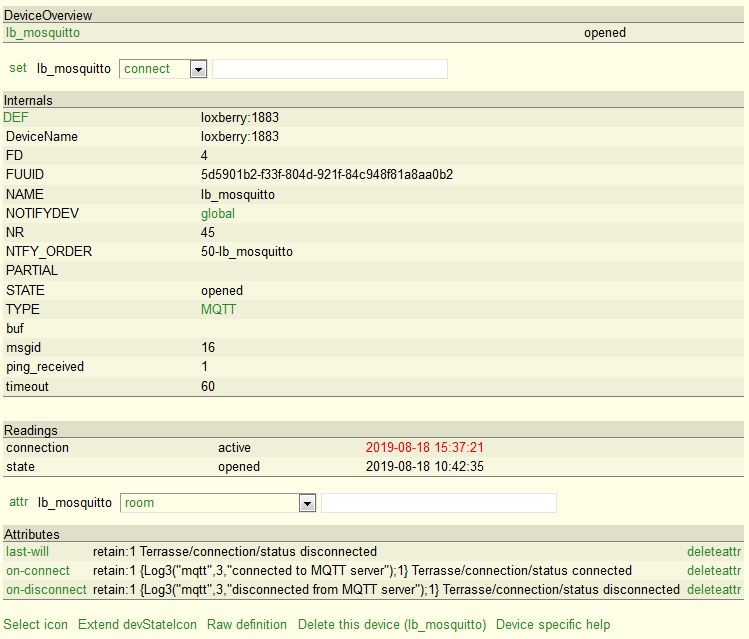Delete the on-connect attribute via deleteattr
Screen dimensions: 749x639
(x=713, y=570)
